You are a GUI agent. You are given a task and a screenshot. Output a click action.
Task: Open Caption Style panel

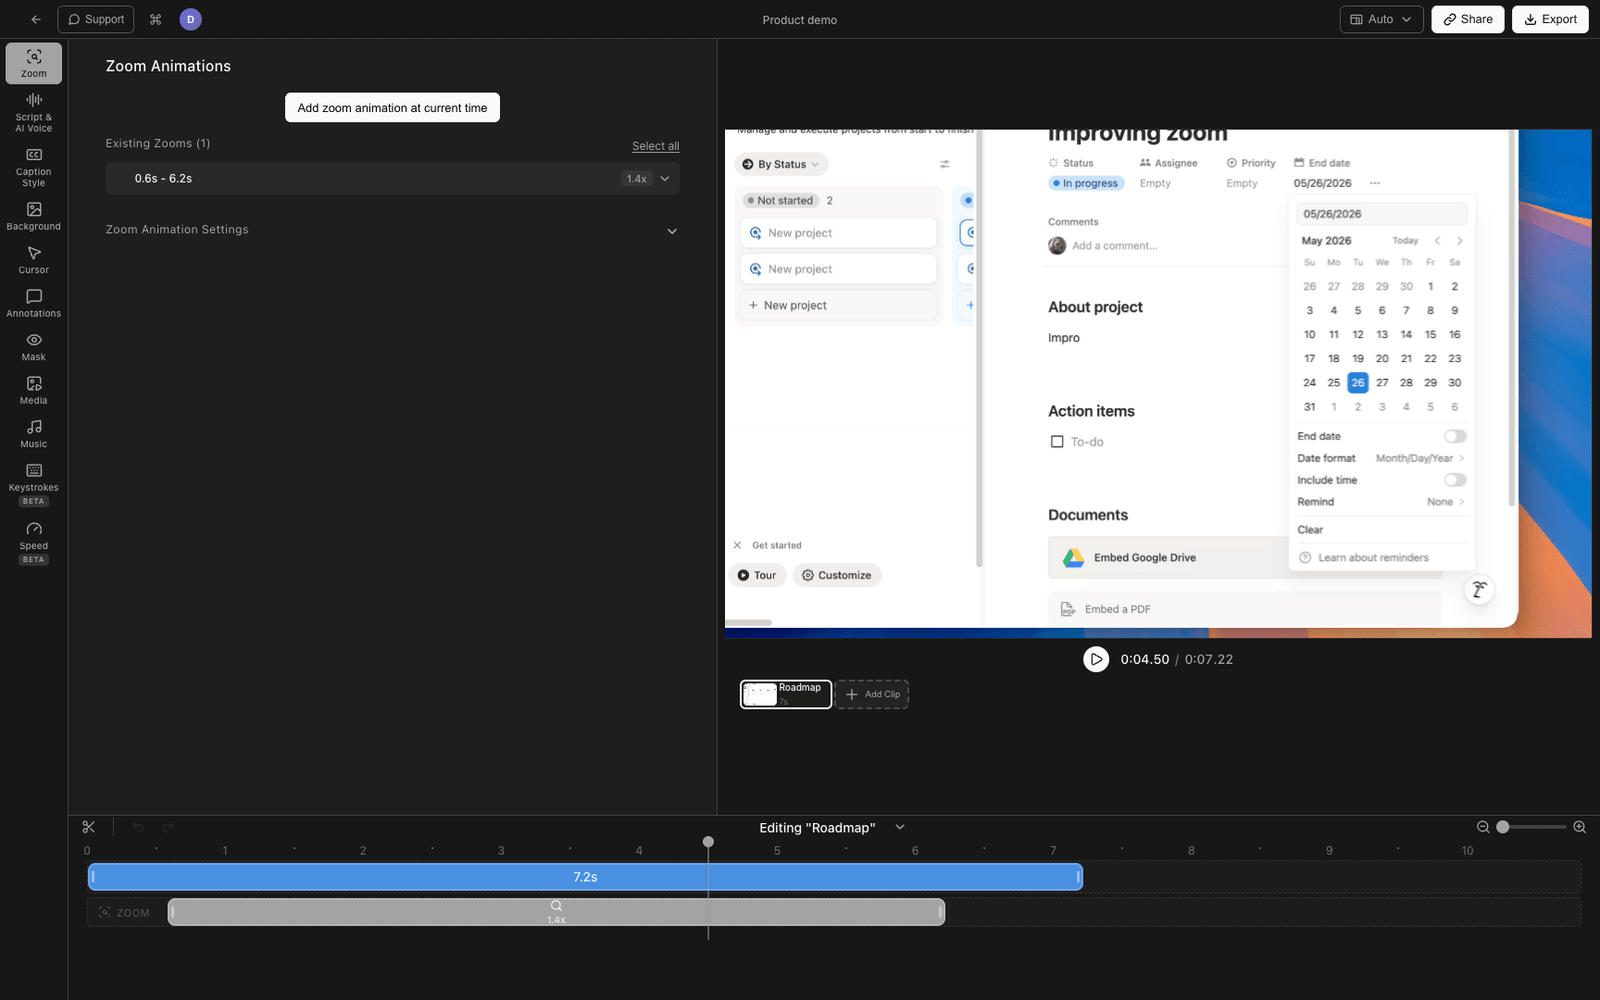coord(34,167)
